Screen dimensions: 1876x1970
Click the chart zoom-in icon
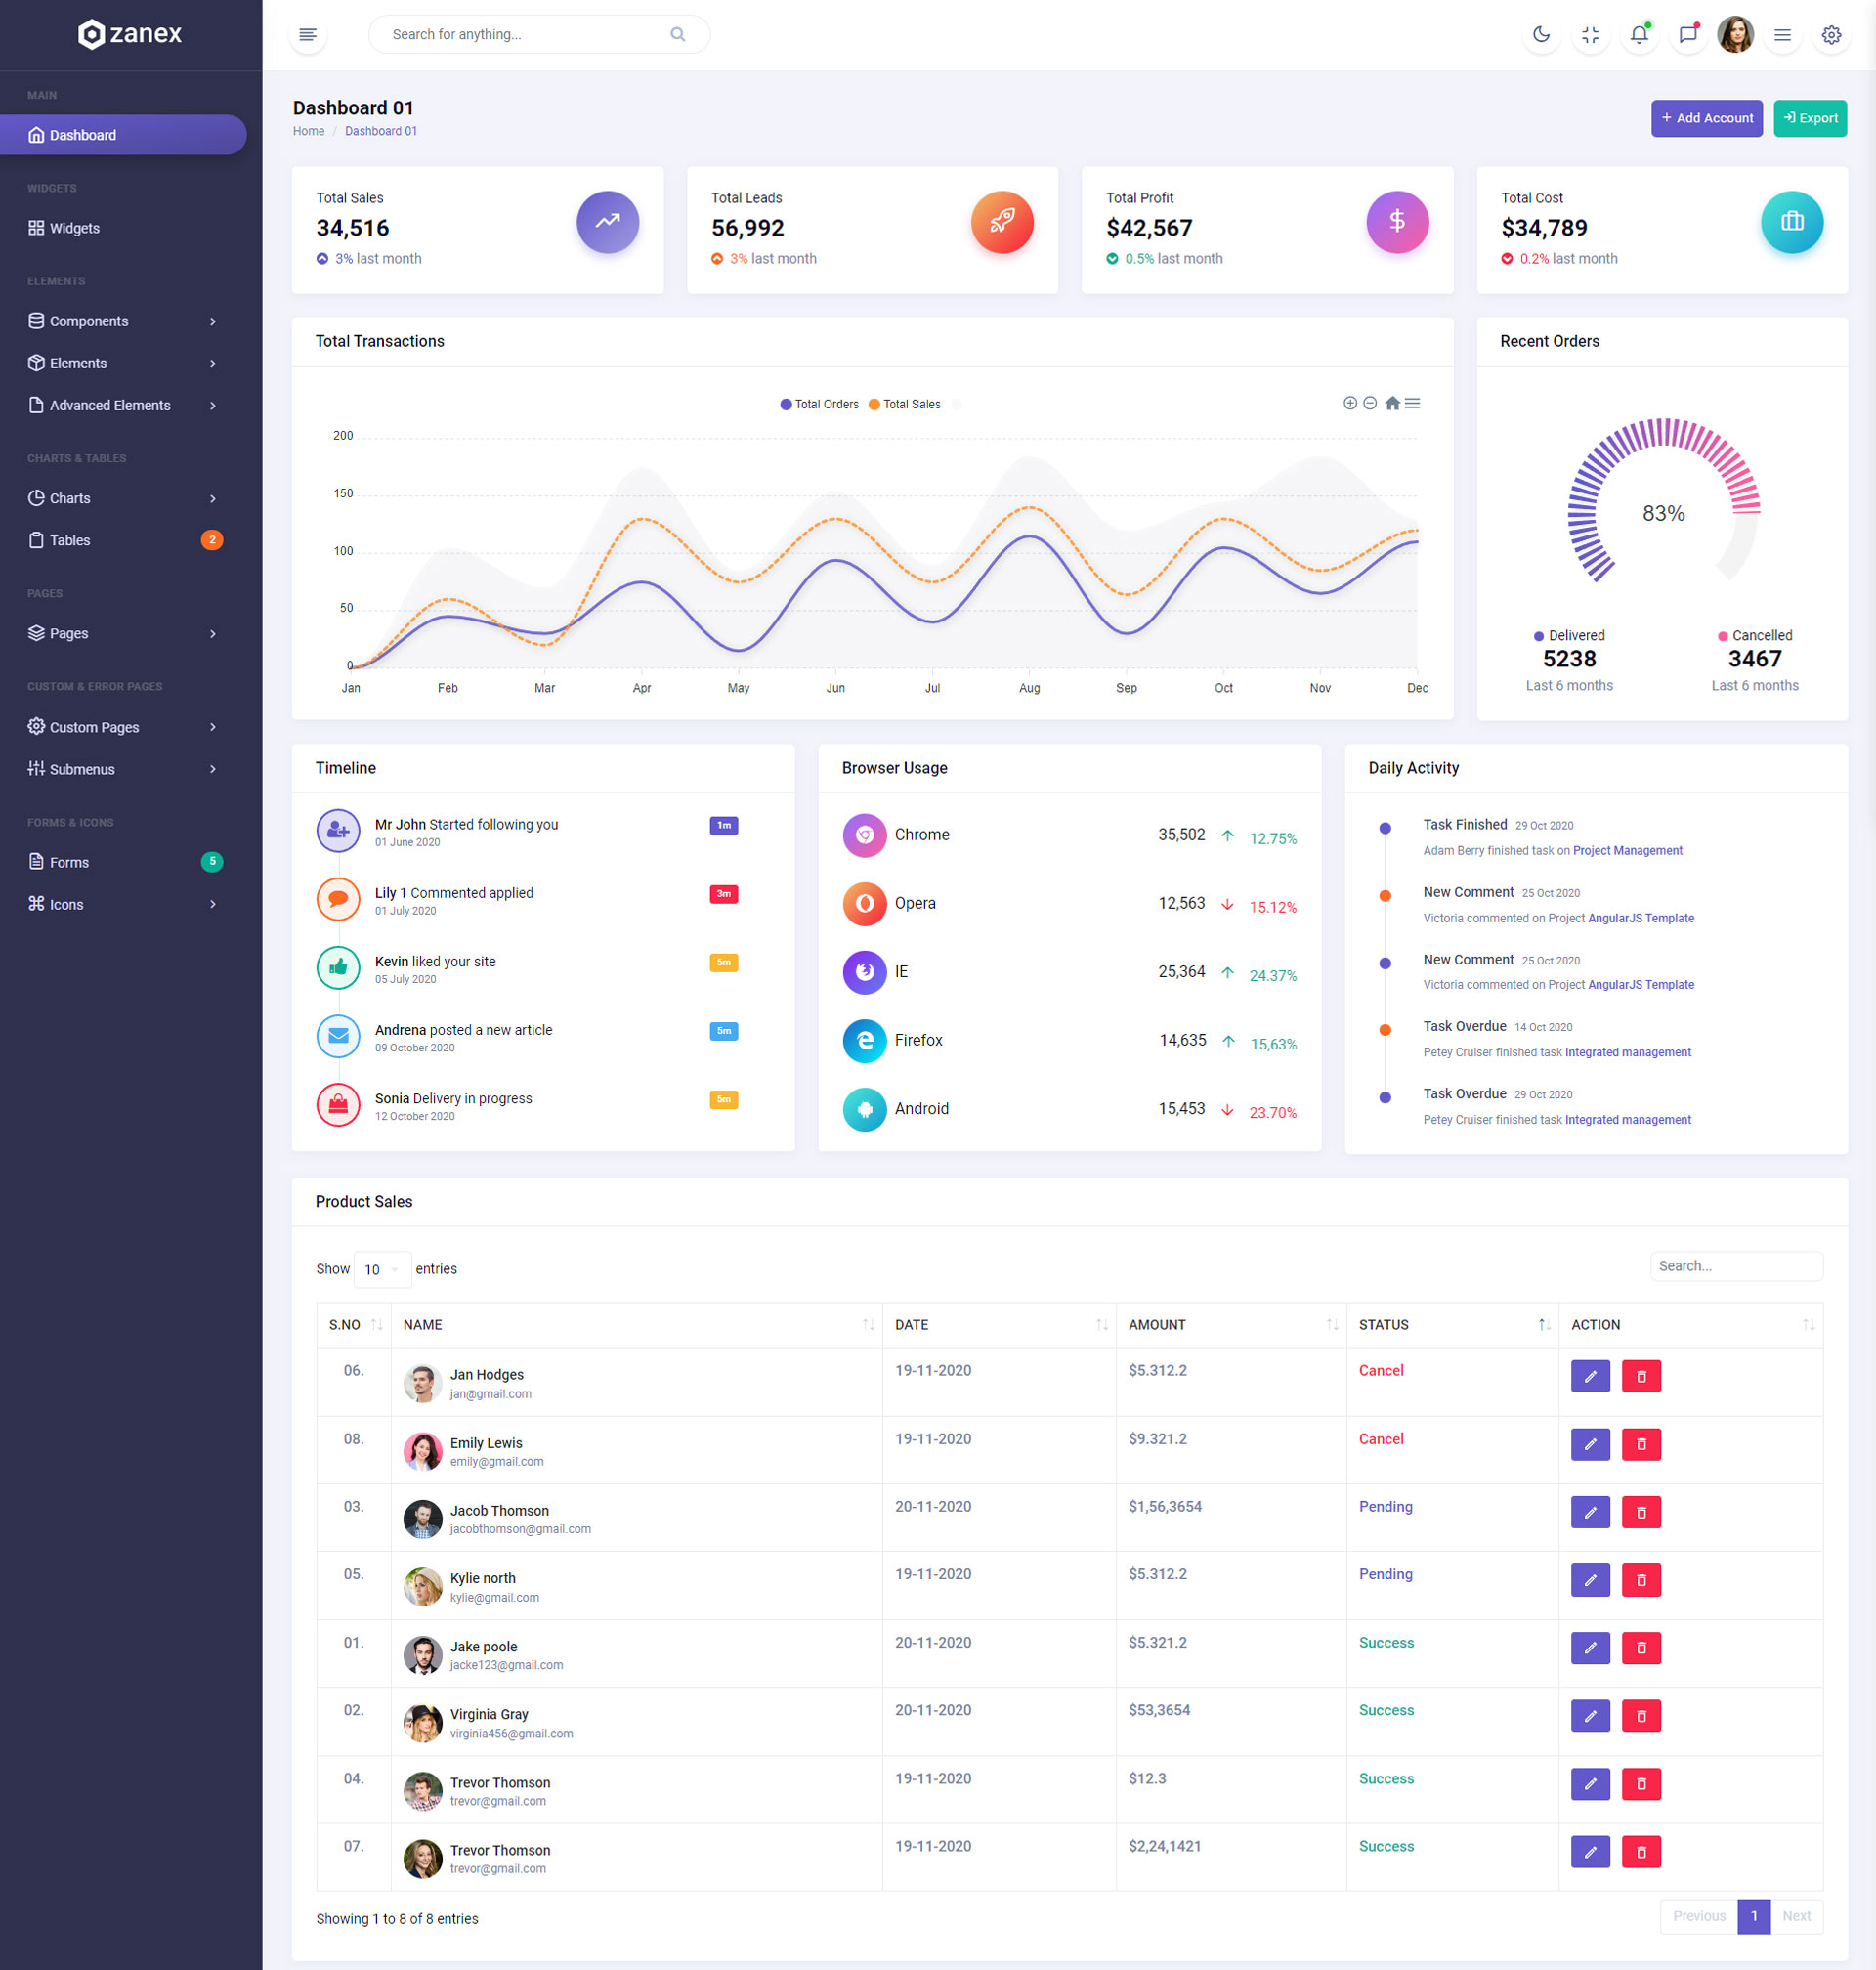pos(1350,403)
